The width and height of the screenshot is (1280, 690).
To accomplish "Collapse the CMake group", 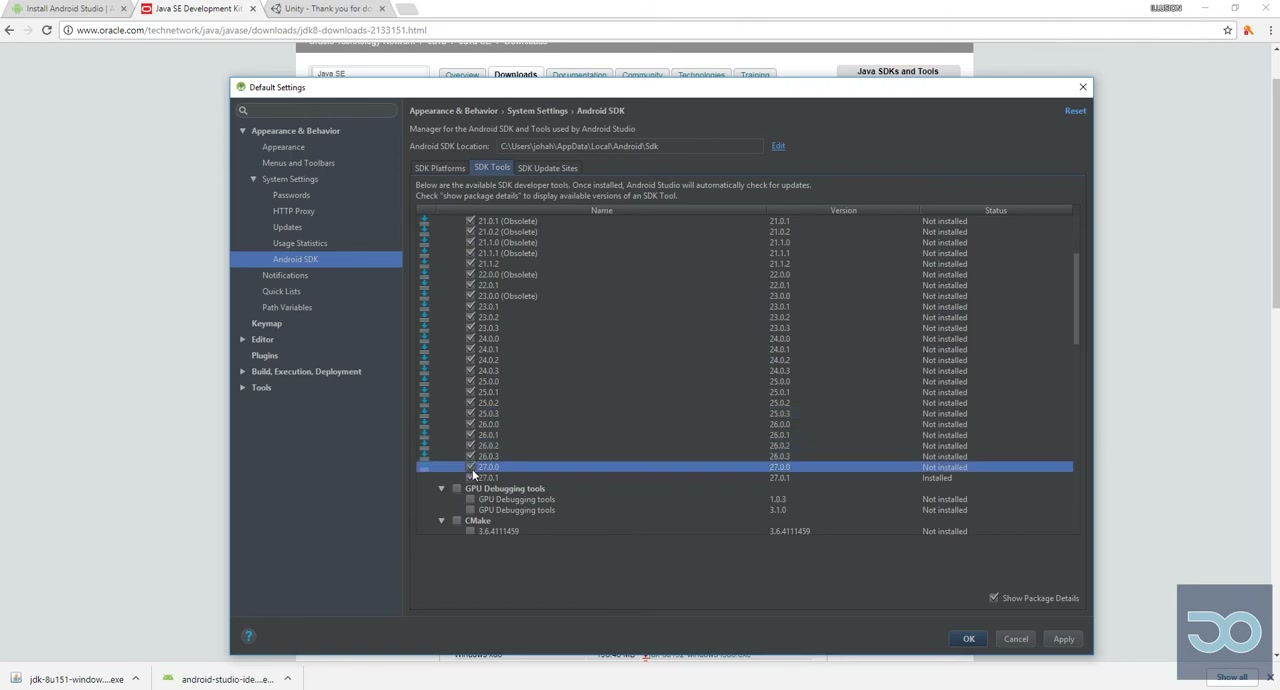I will (441, 521).
